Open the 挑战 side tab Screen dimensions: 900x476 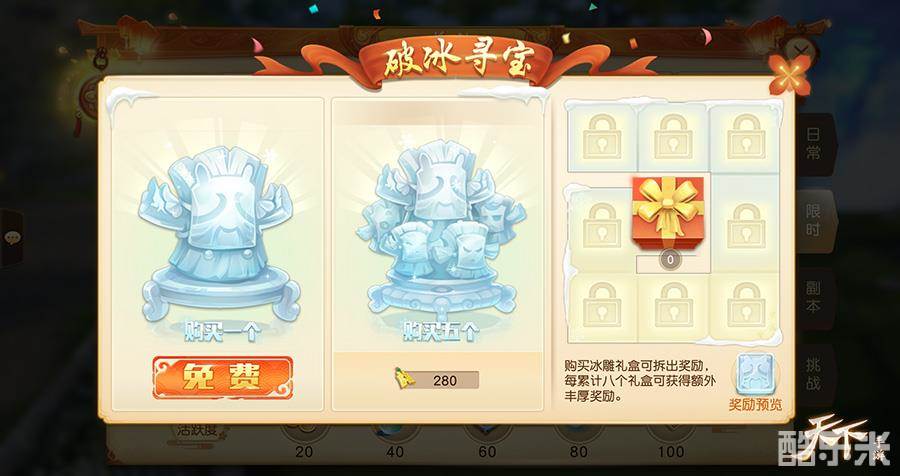pos(814,374)
